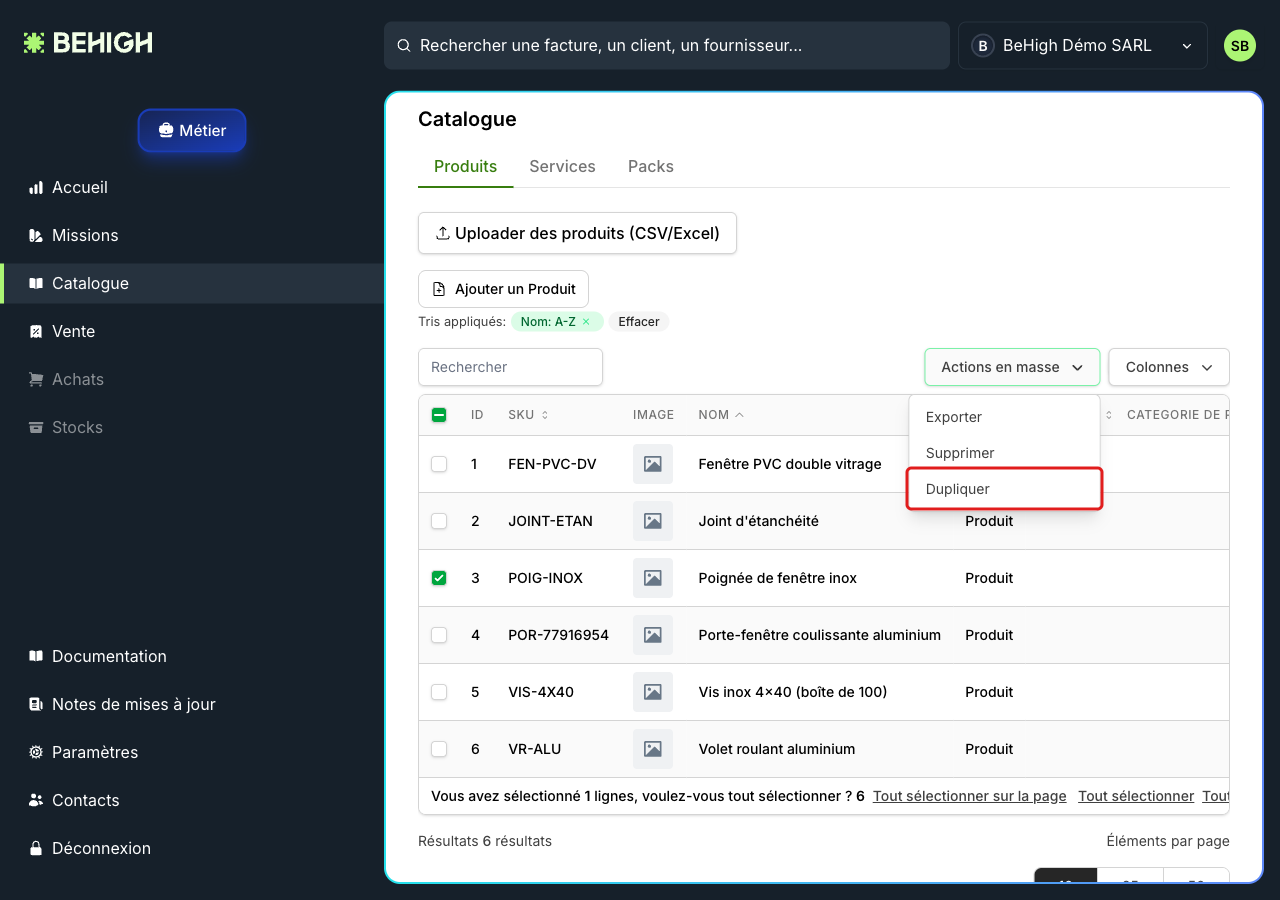Log out with Déconnexion

(192, 848)
